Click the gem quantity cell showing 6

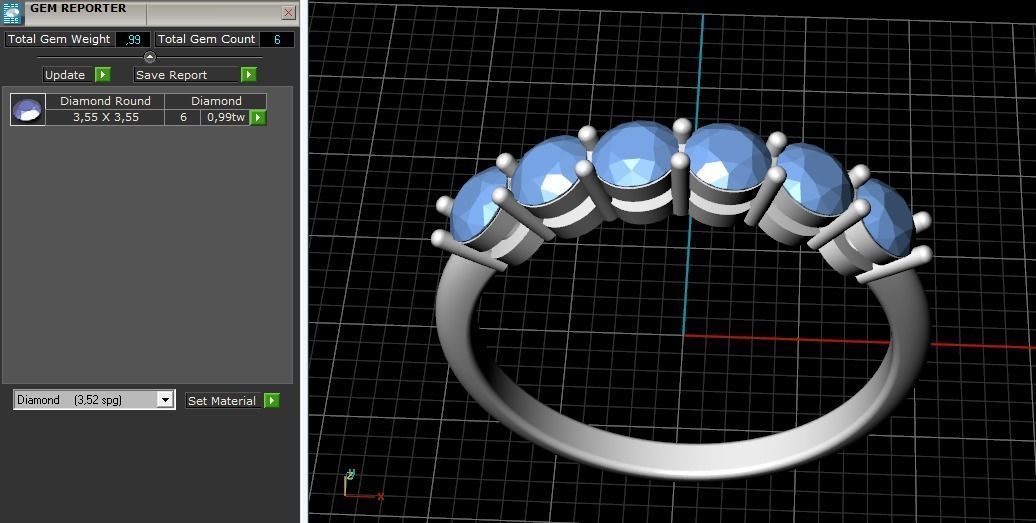pyautogui.click(x=183, y=118)
